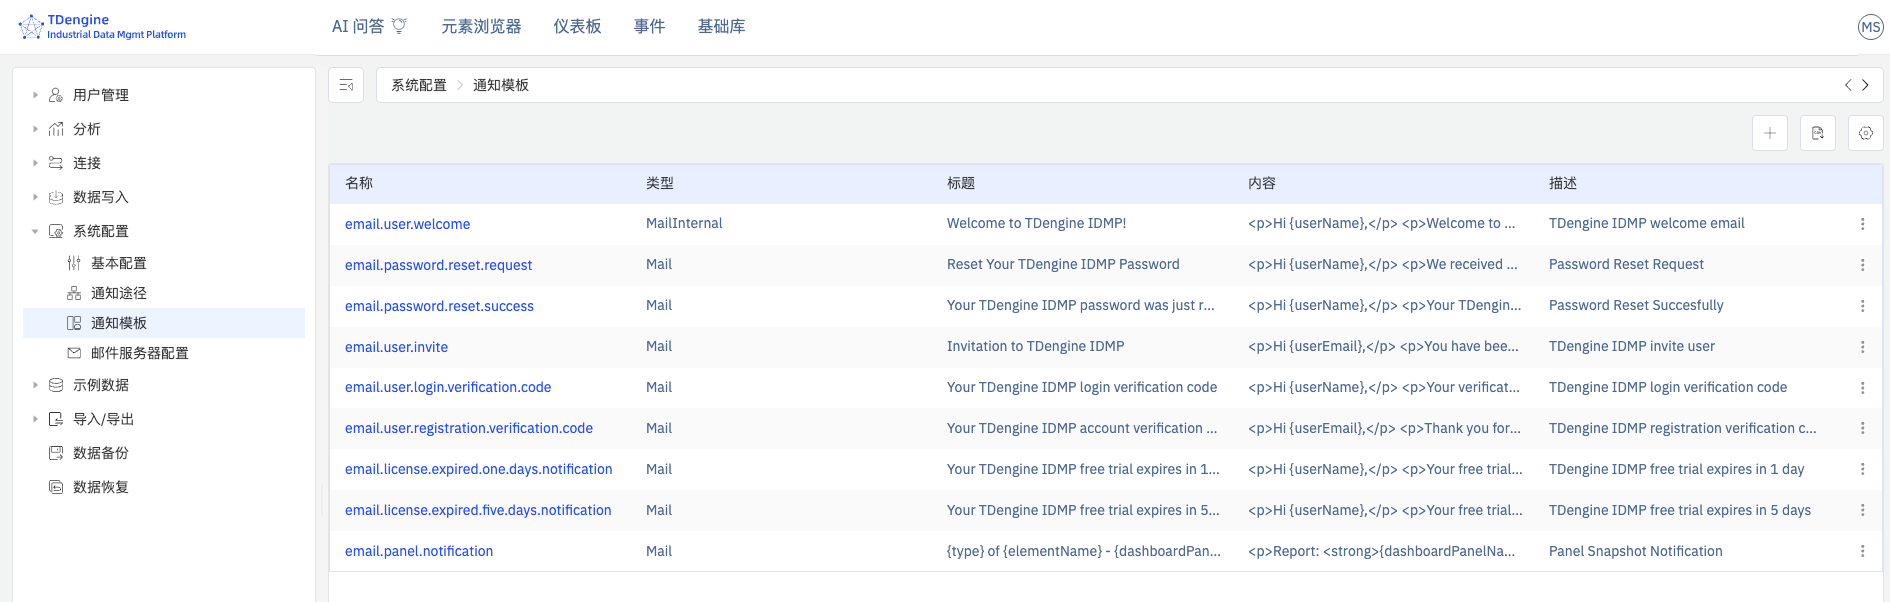The width and height of the screenshot is (1890, 602).
Task: Collapse the 系统配置 tree node arrow
Action: 35,231
